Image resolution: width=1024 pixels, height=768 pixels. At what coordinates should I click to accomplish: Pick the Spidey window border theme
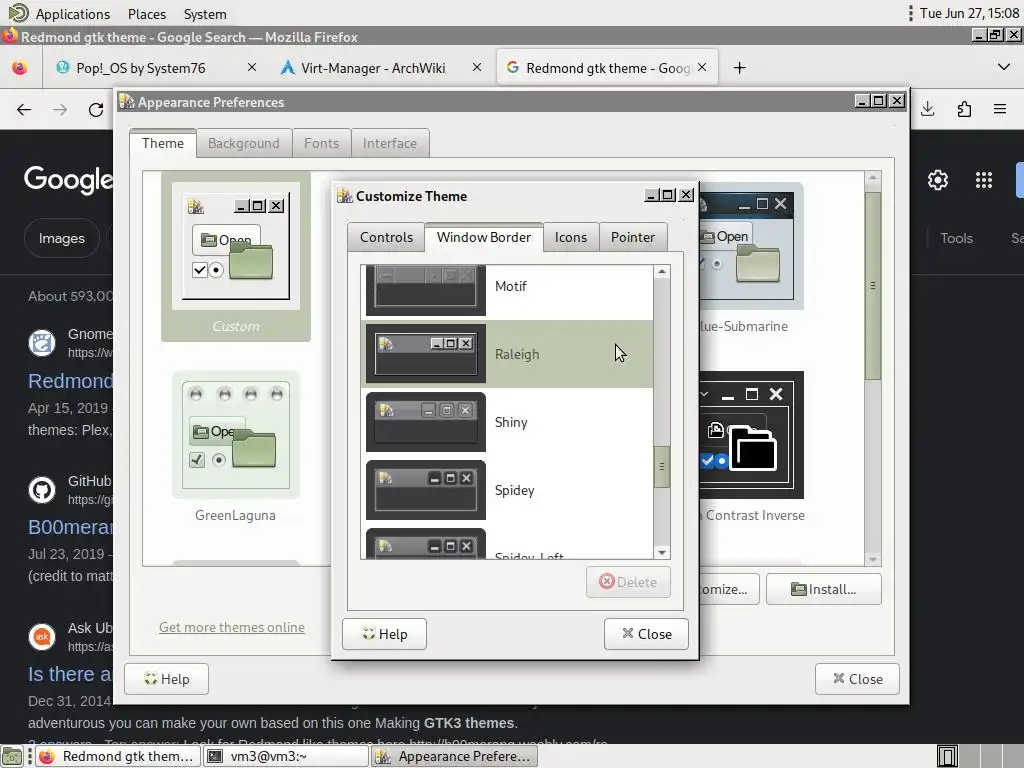(507, 490)
